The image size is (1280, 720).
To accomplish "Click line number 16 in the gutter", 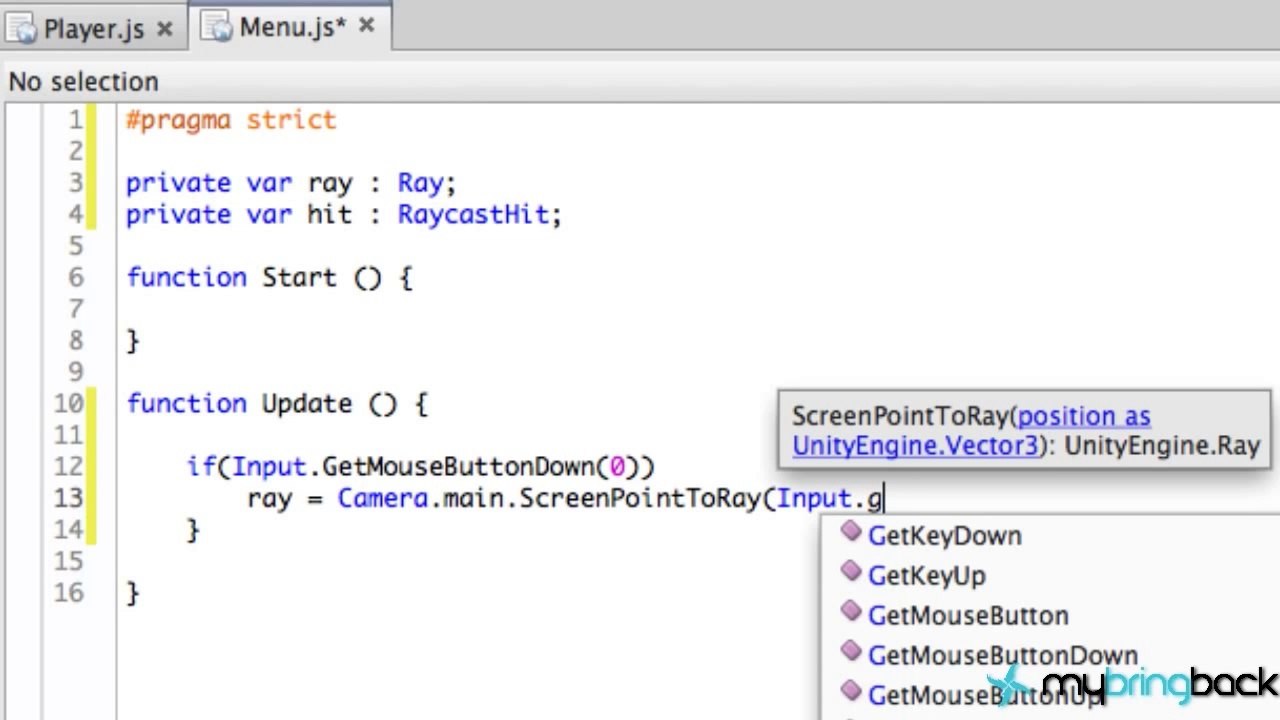I will pos(69,593).
